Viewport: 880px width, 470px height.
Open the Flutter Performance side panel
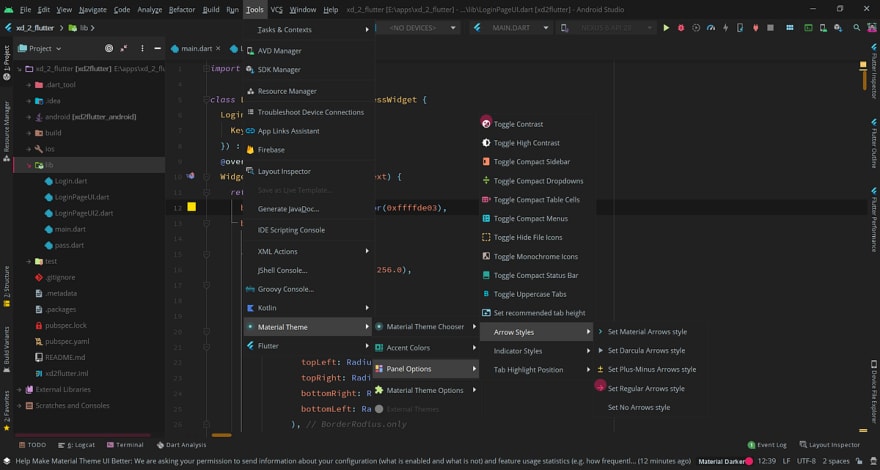(x=873, y=220)
